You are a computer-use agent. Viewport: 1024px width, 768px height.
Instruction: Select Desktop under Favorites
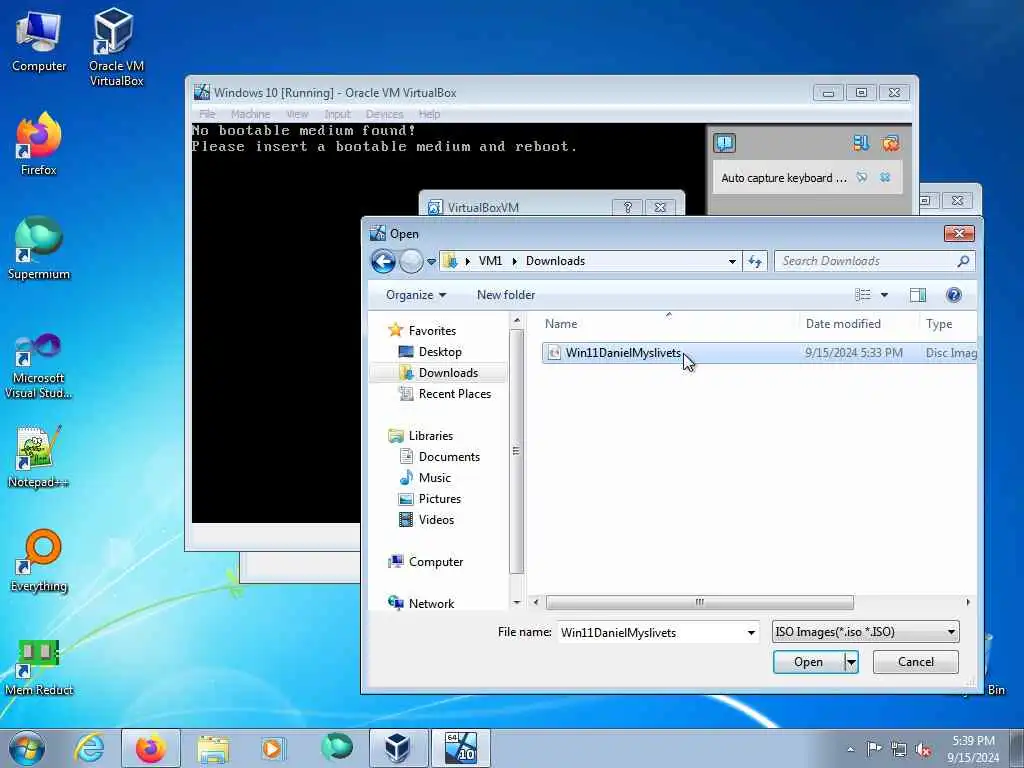point(440,351)
